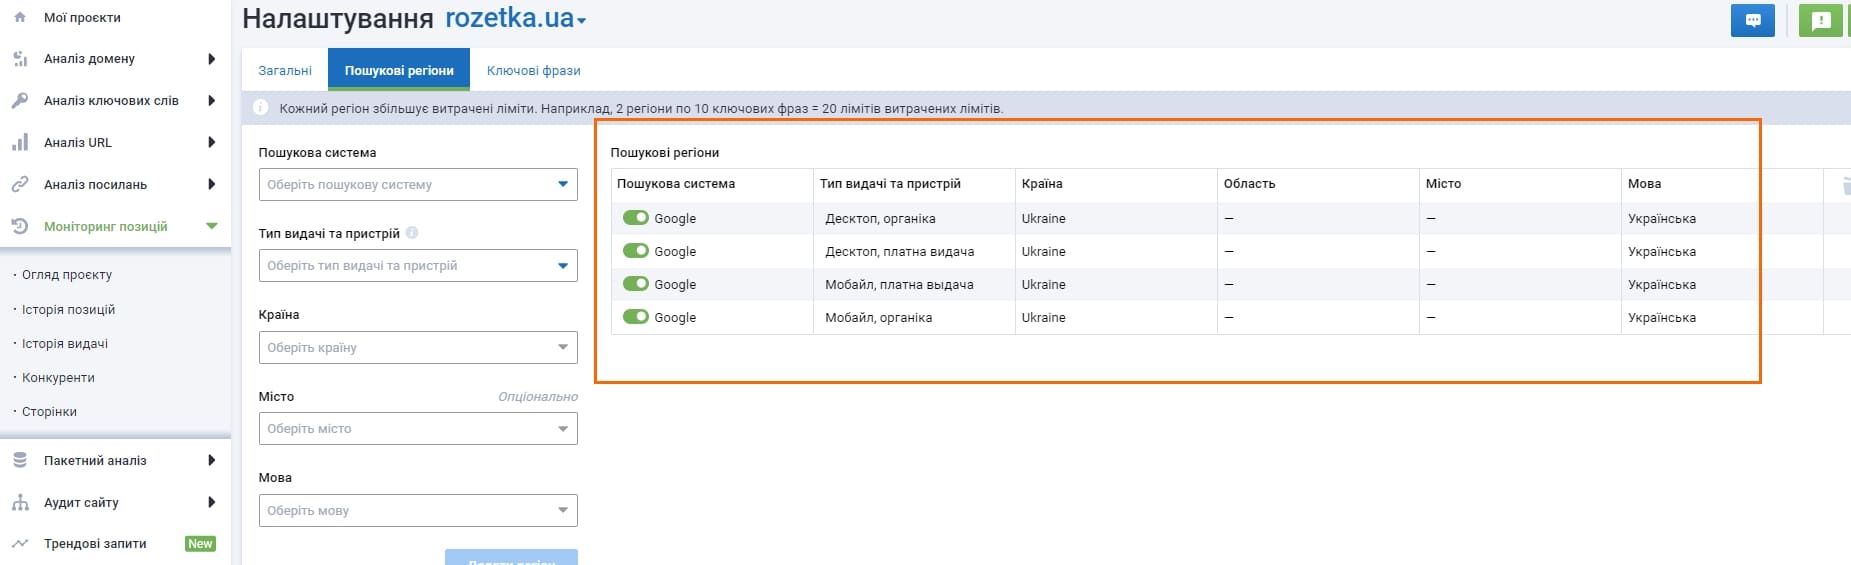
Task: Open the rozetka.ua project dropdown
Action: pos(515,19)
